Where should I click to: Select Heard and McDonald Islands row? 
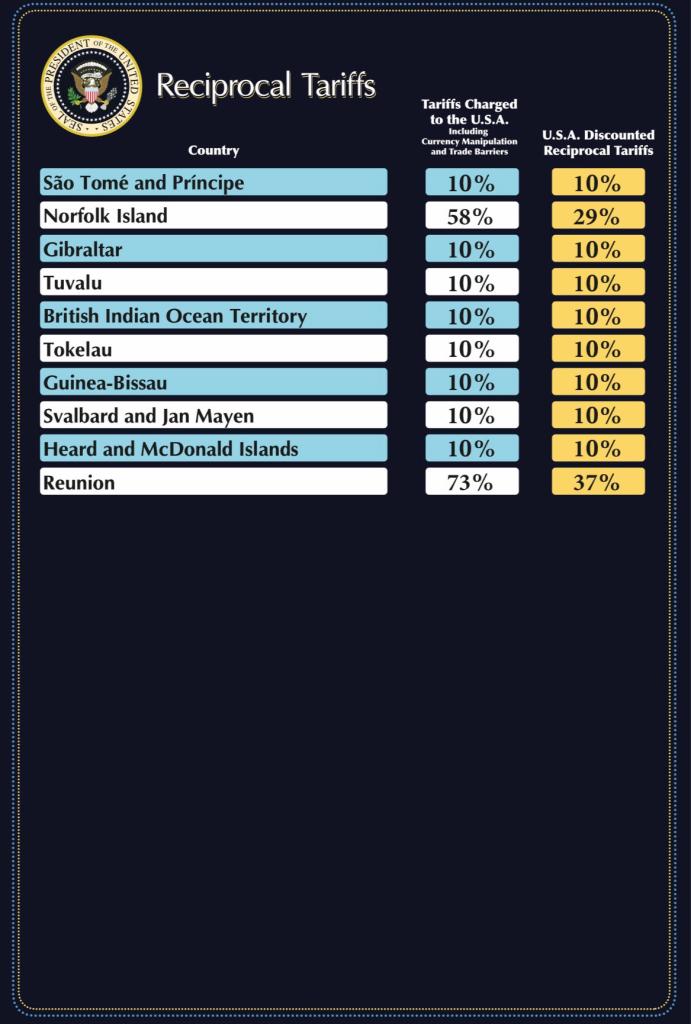[213, 449]
